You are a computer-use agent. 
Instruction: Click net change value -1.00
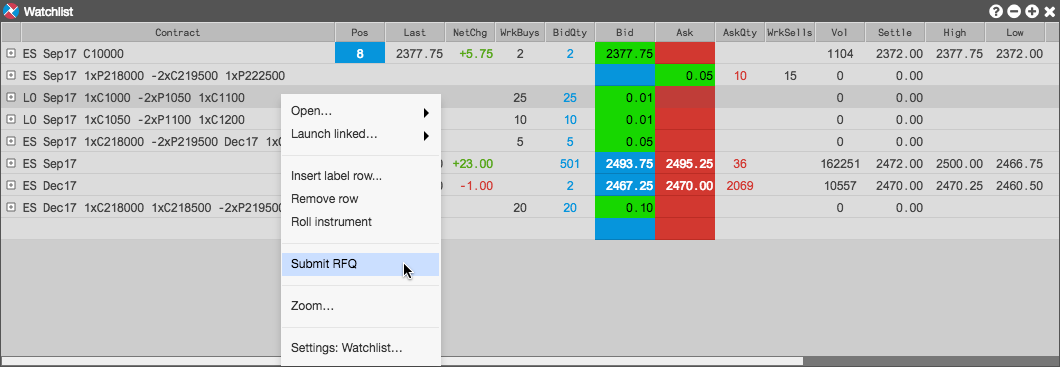pyautogui.click(x=476, y=186)
